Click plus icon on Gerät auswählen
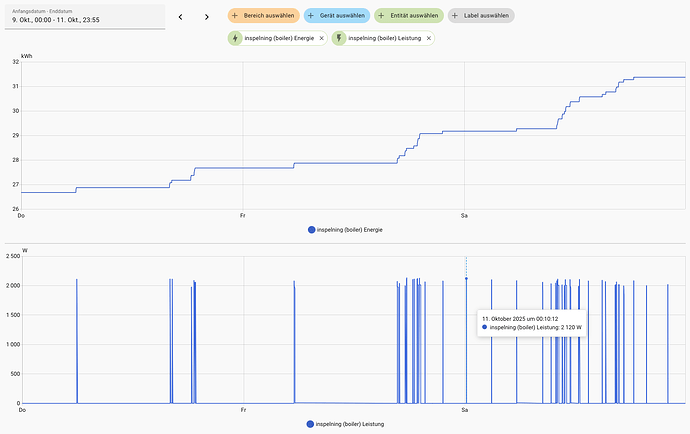 pyautogui.click(x=310, y=16)
